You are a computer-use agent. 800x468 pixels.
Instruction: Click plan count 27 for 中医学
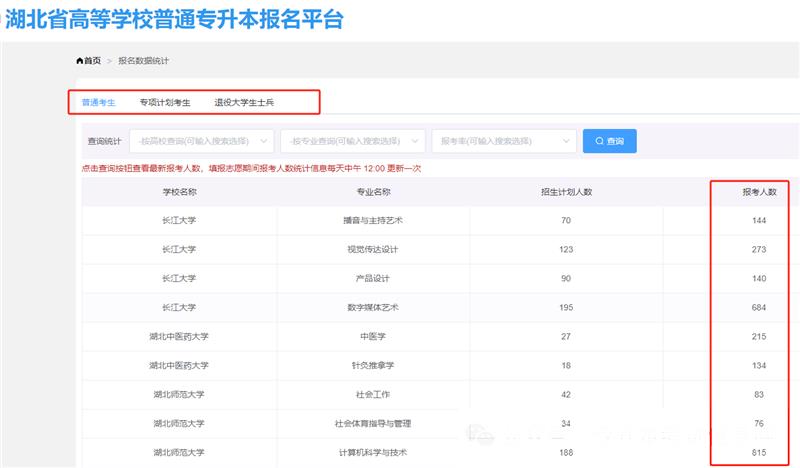click(566, 337)
